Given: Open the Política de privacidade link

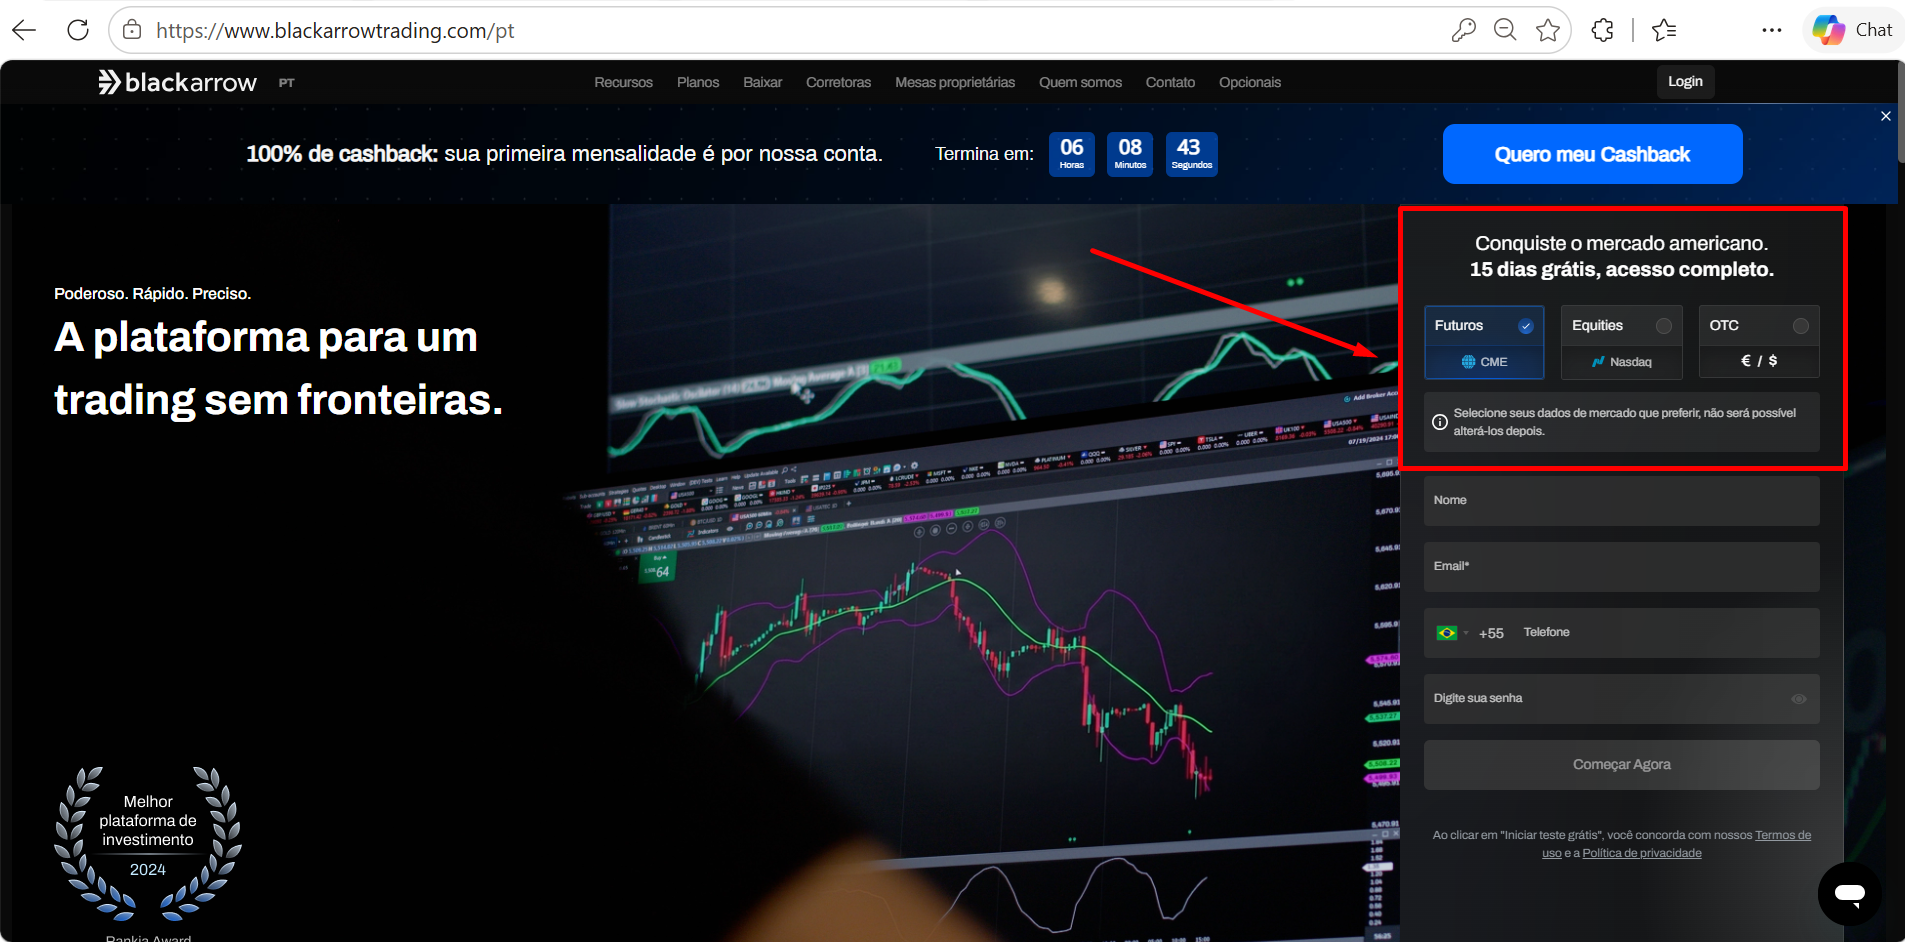Looking at the screenshot, I should (1642, 853).
